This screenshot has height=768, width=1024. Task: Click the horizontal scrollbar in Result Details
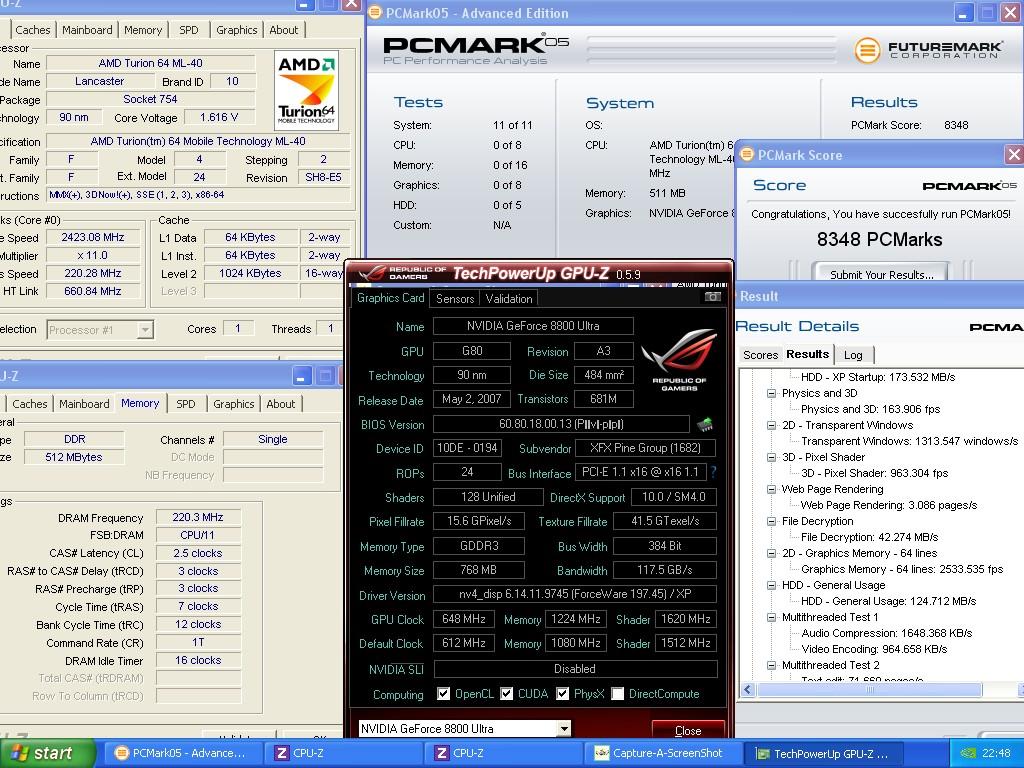[x=869, y=690]
